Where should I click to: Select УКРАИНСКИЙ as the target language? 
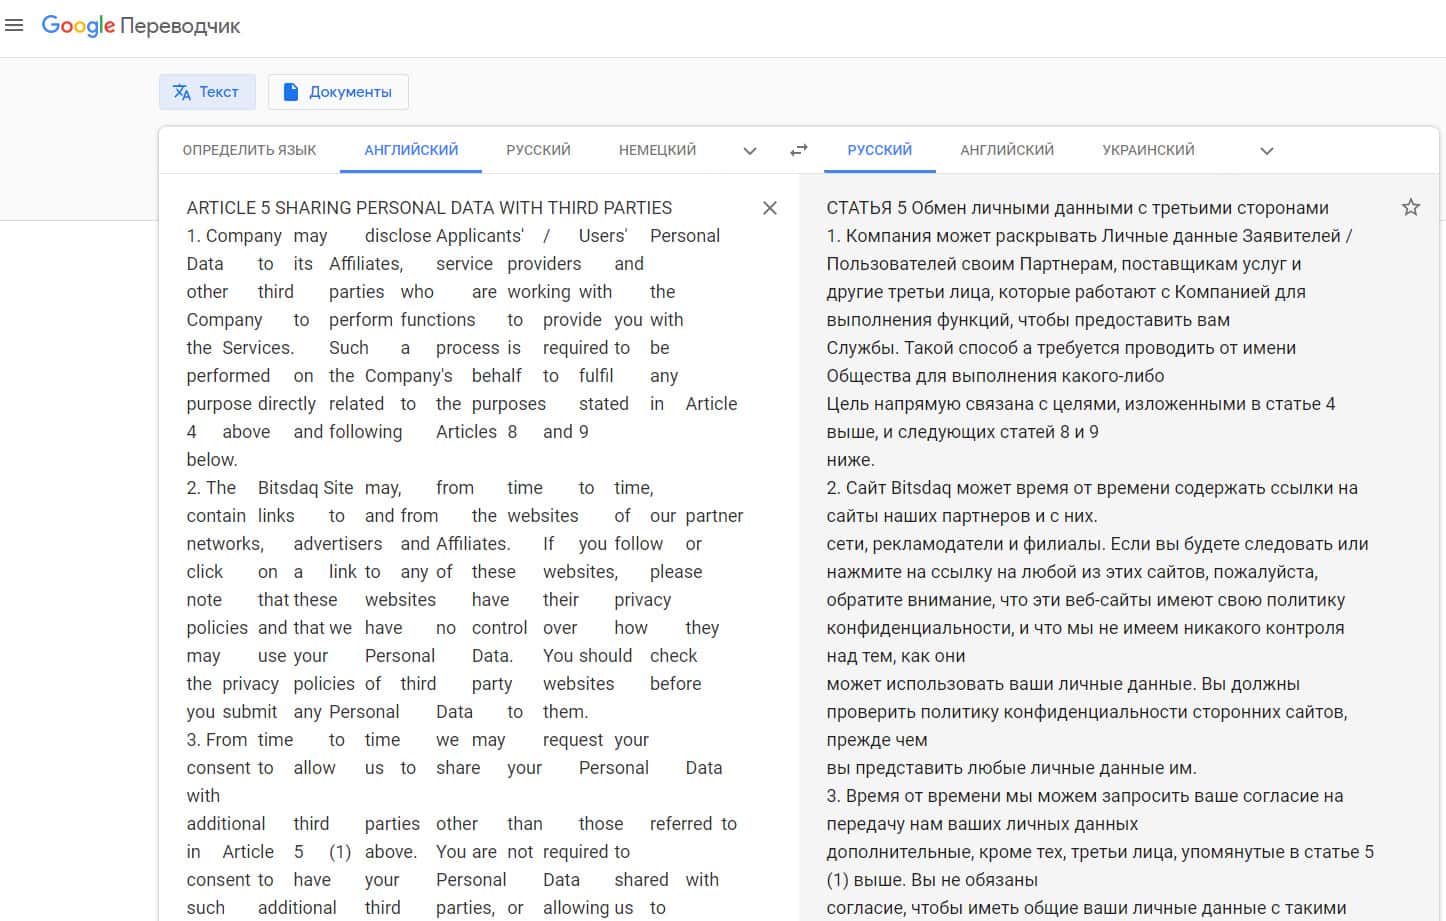tap(1148, 150)
